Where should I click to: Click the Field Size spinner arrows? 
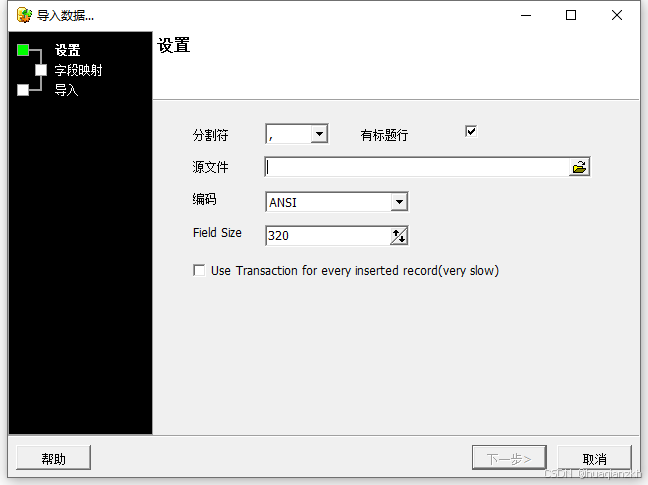coord(399,236)
